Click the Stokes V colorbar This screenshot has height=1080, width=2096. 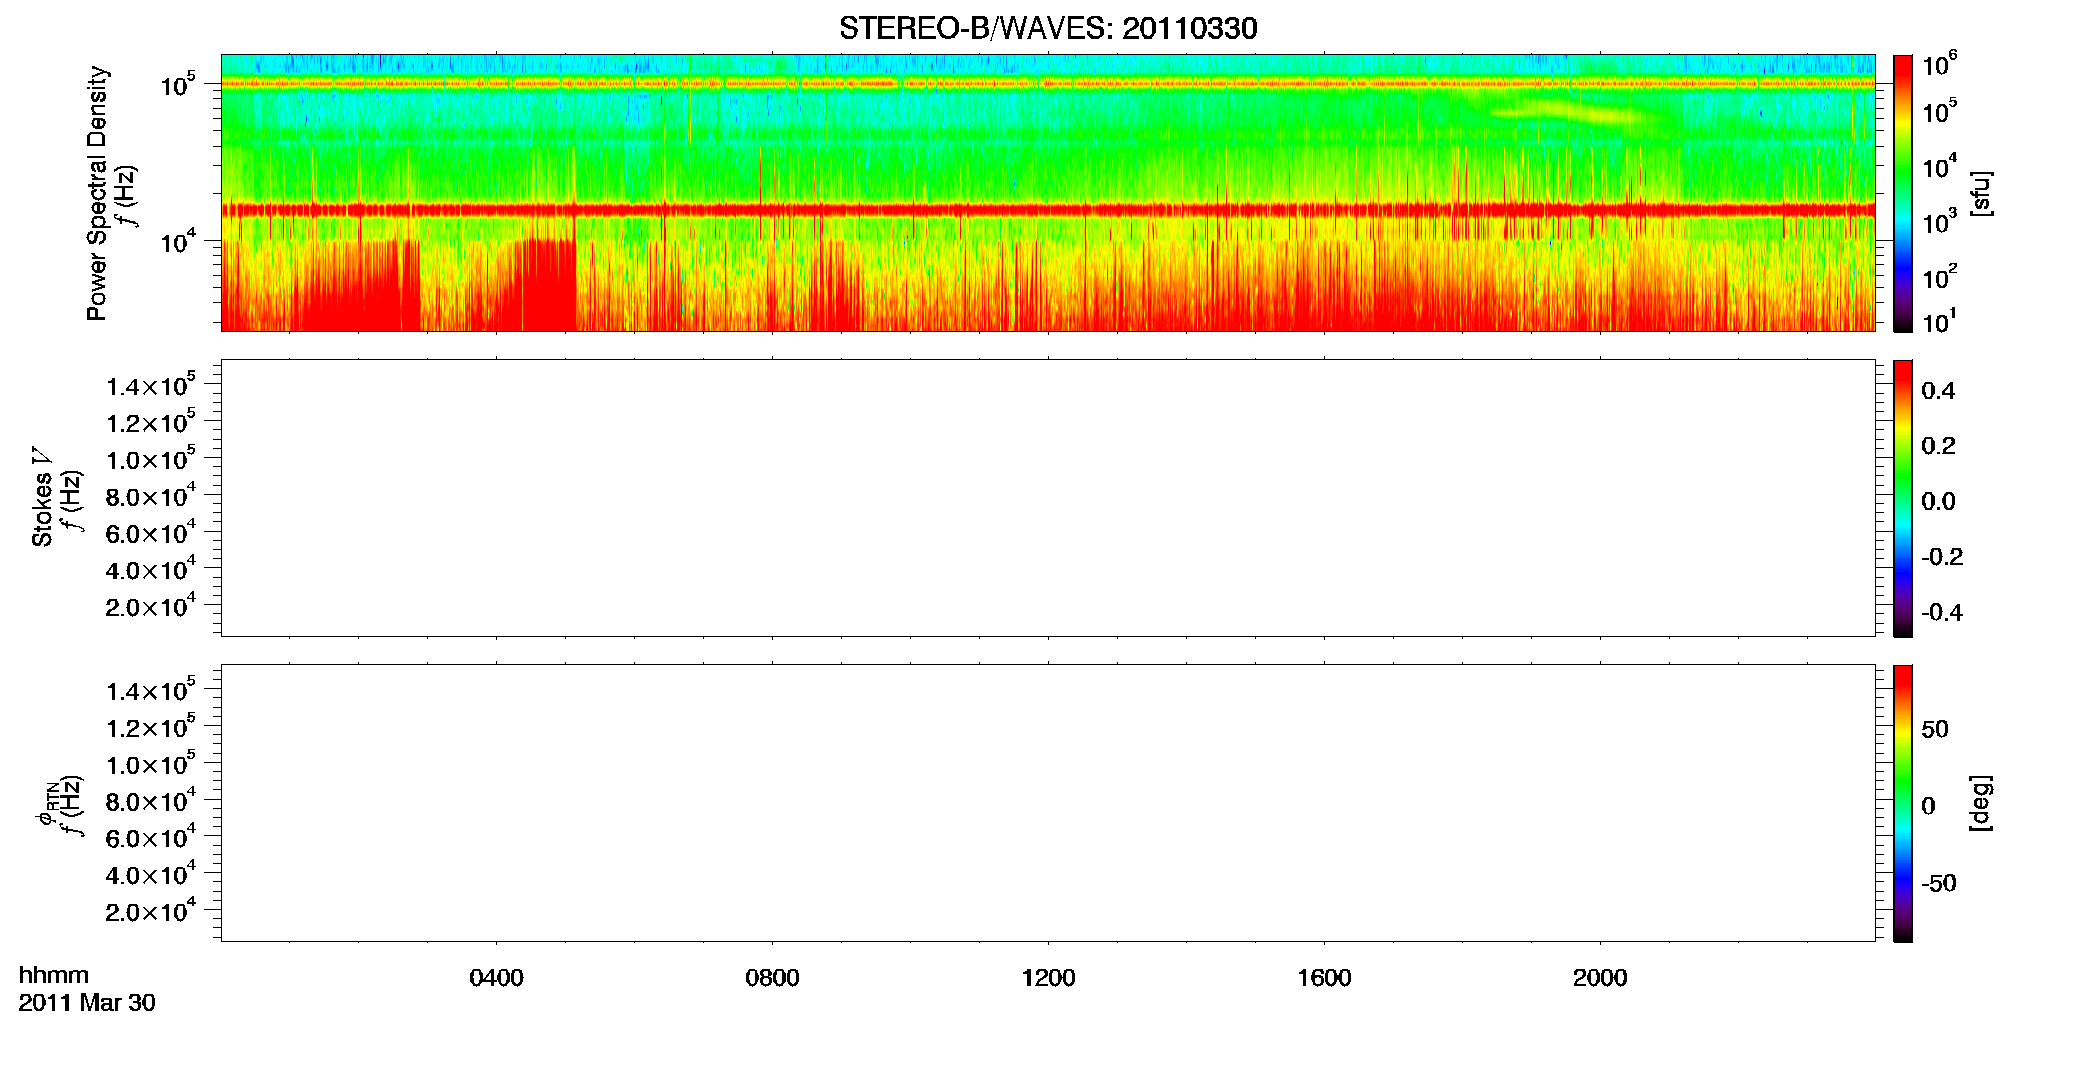[x=1903, y=498]
